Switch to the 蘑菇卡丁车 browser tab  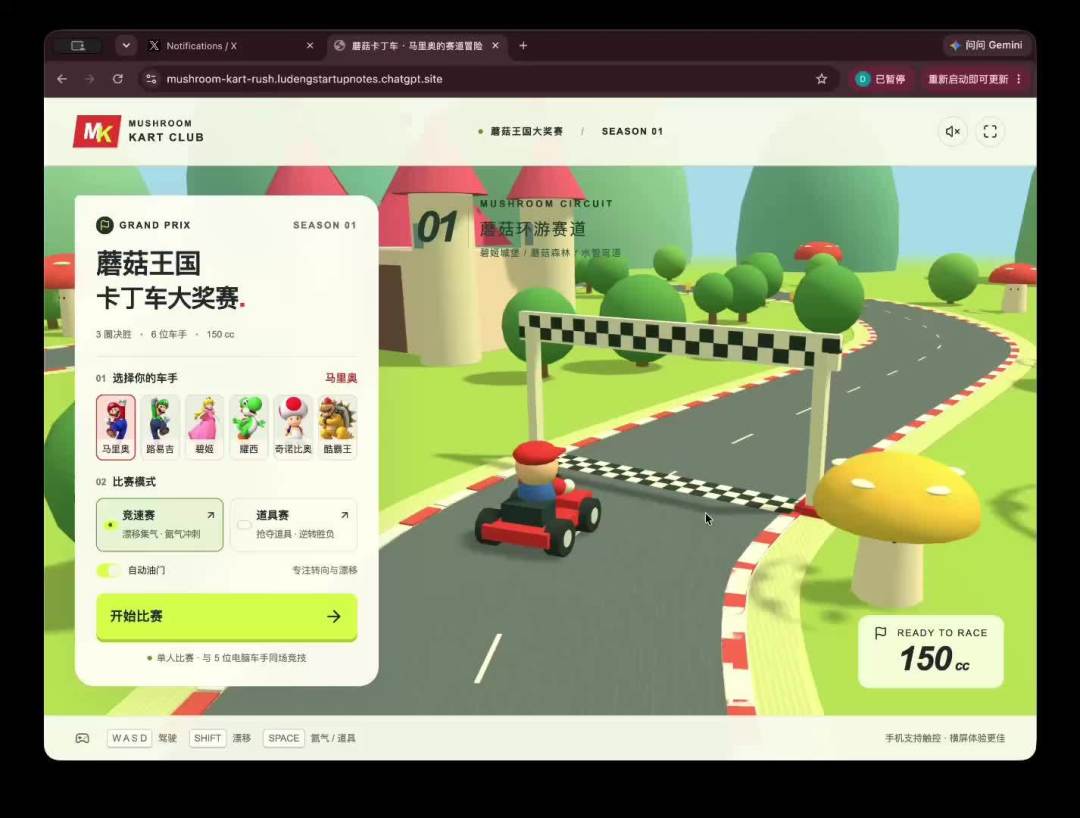coord(417,45)
